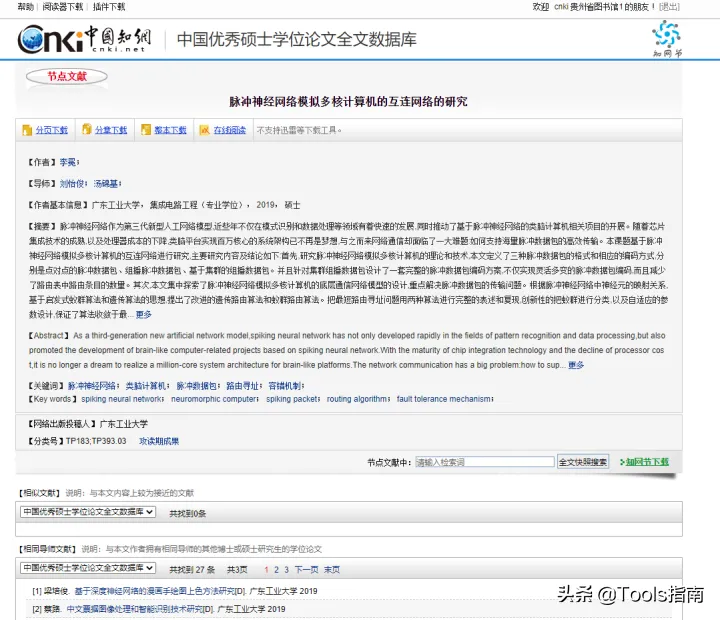Open keyword 容错机制

[x=285, y=386]
